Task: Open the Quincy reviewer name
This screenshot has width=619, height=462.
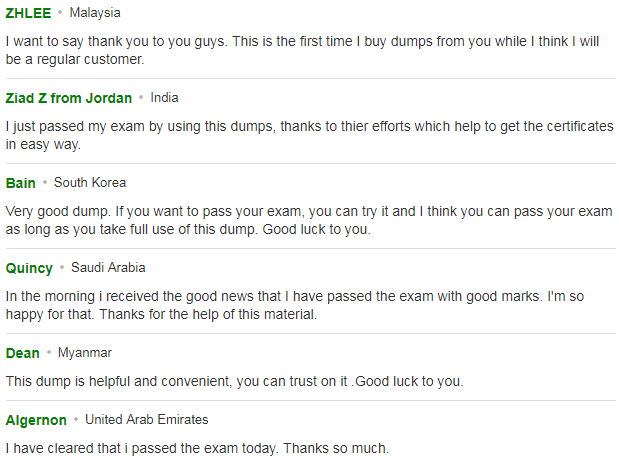Action: [29, 268]
